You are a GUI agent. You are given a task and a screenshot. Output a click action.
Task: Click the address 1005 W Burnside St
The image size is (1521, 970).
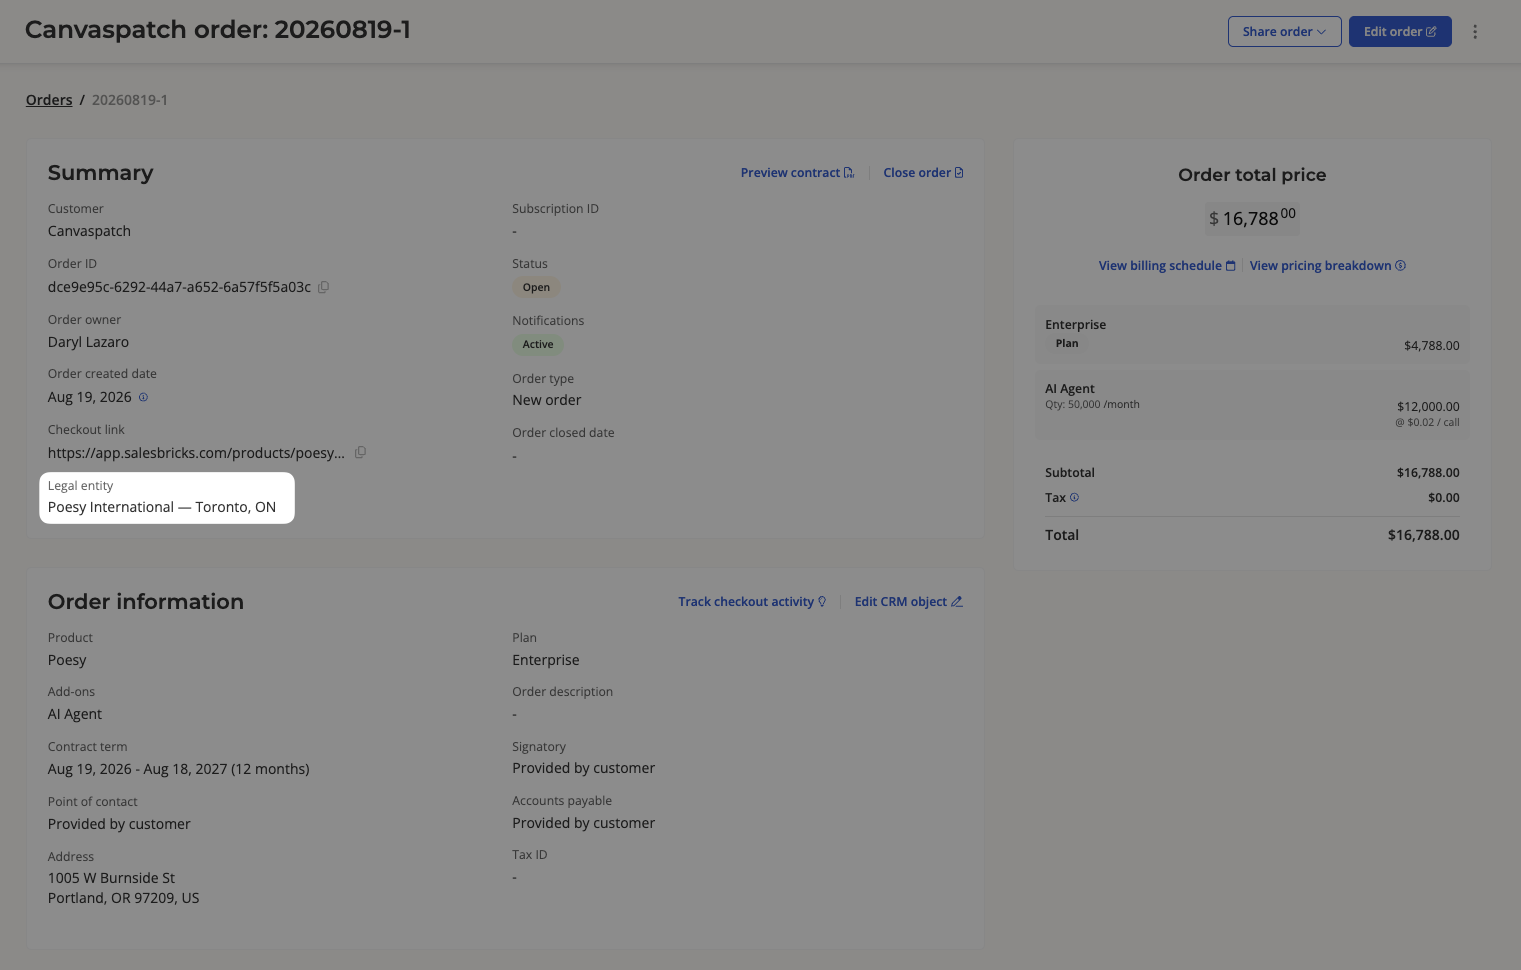tap(124, 888)
